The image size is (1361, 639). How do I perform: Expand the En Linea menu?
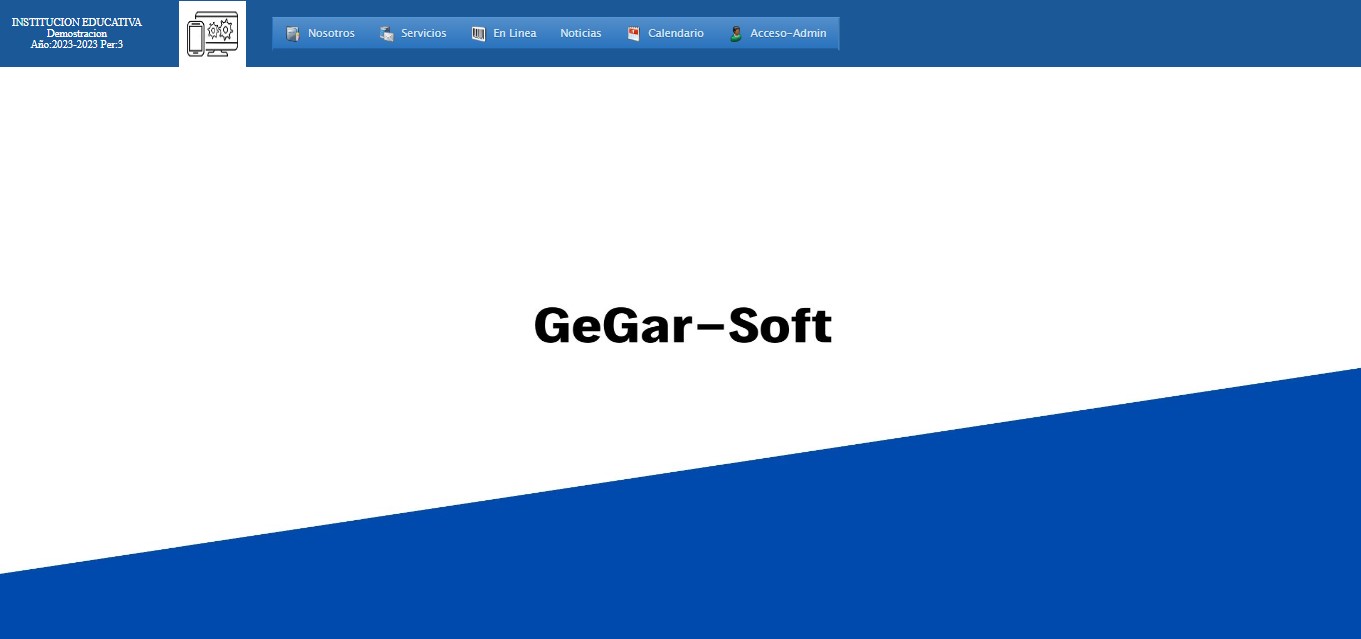pos(514,33)
